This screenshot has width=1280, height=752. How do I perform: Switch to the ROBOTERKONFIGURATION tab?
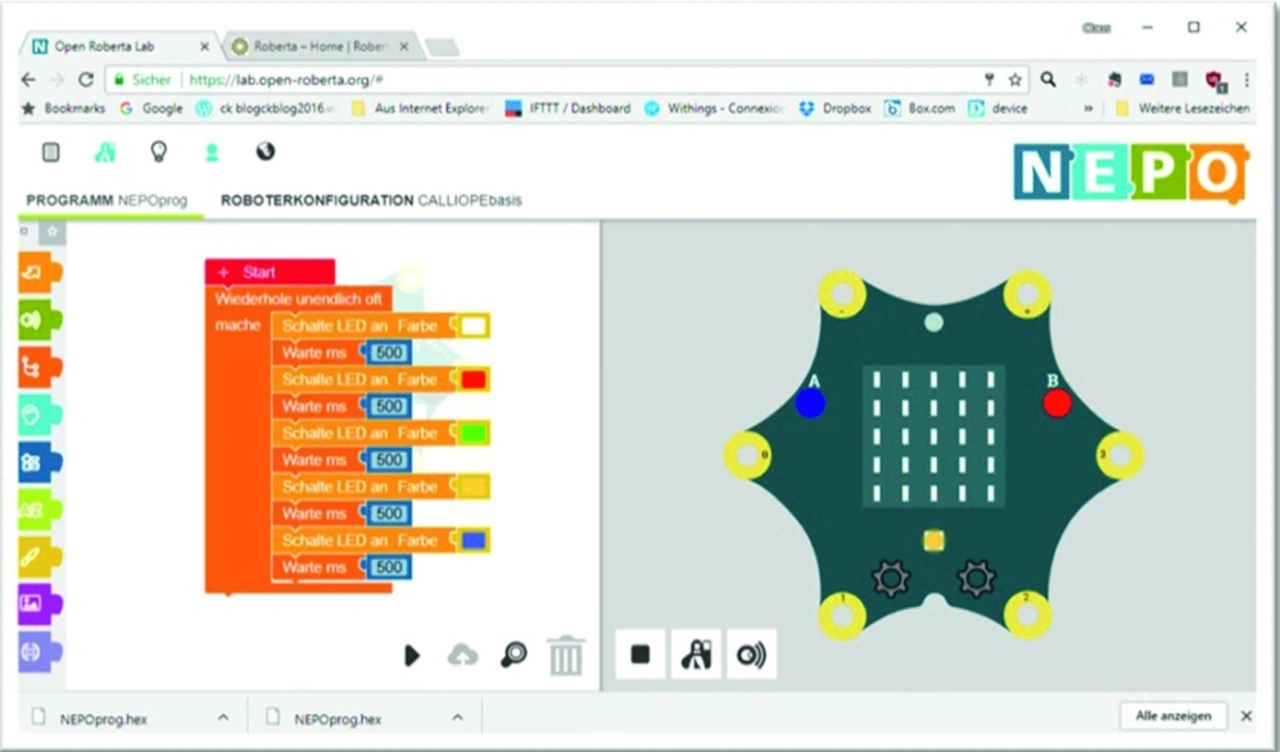pyautogui.click(x=371, y=200)
